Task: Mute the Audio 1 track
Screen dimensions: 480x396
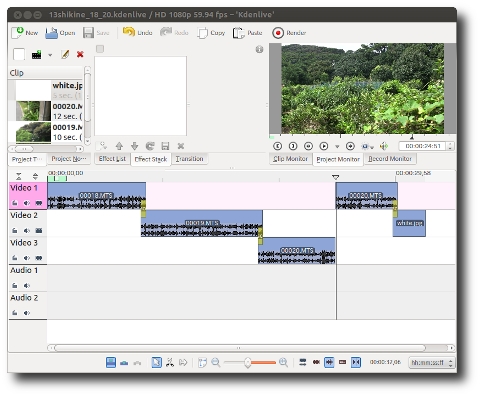Action: click(x=27, y=285)
